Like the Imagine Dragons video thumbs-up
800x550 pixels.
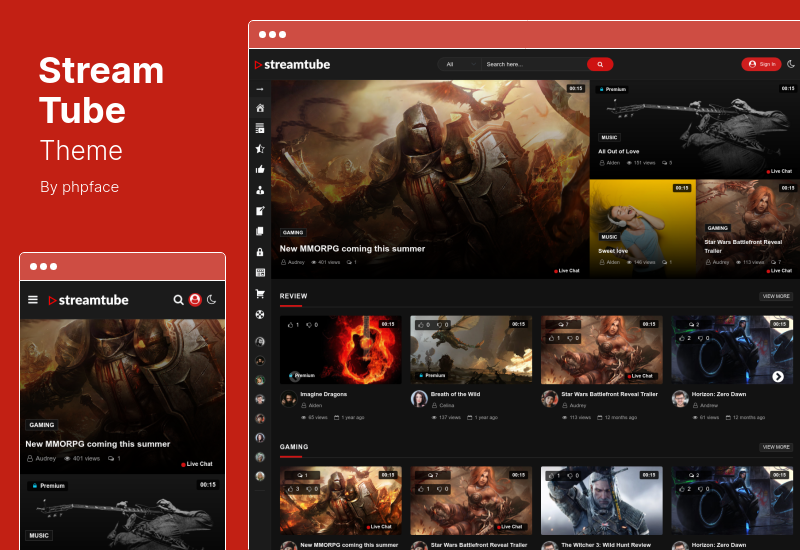tap(293, 324)
